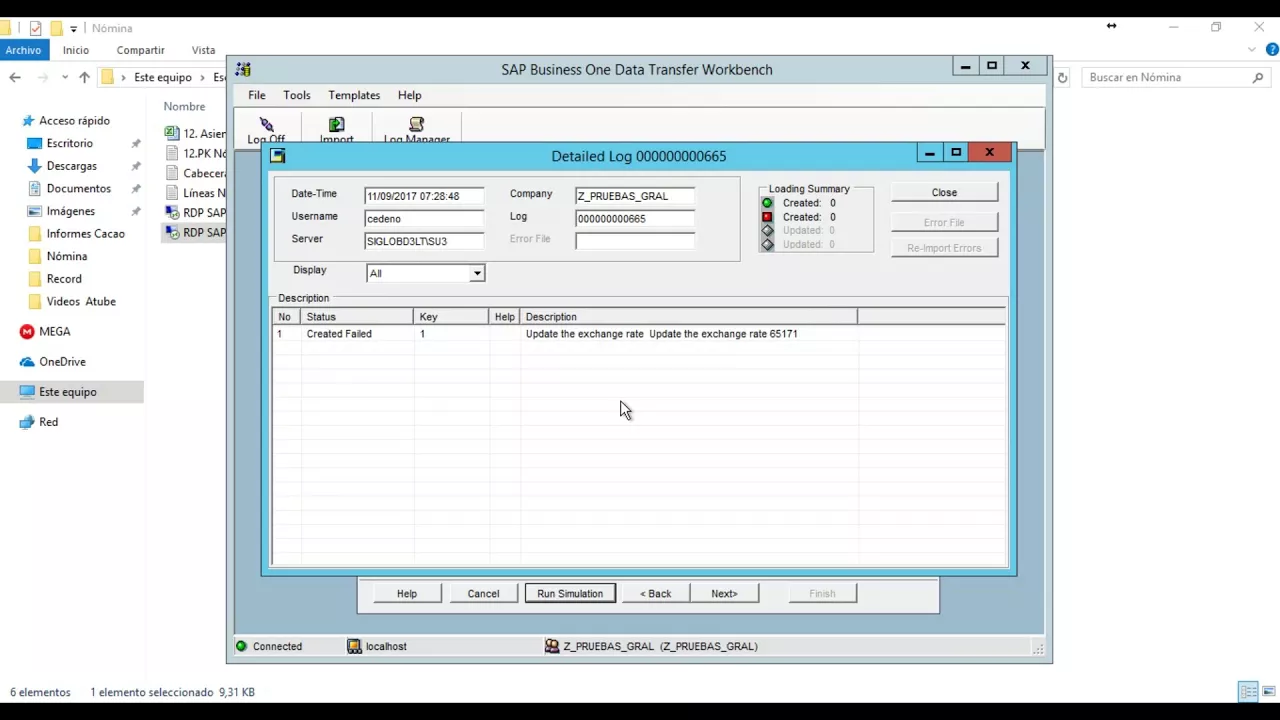Go up one folder level in Explorer

(x=84, y=77)
